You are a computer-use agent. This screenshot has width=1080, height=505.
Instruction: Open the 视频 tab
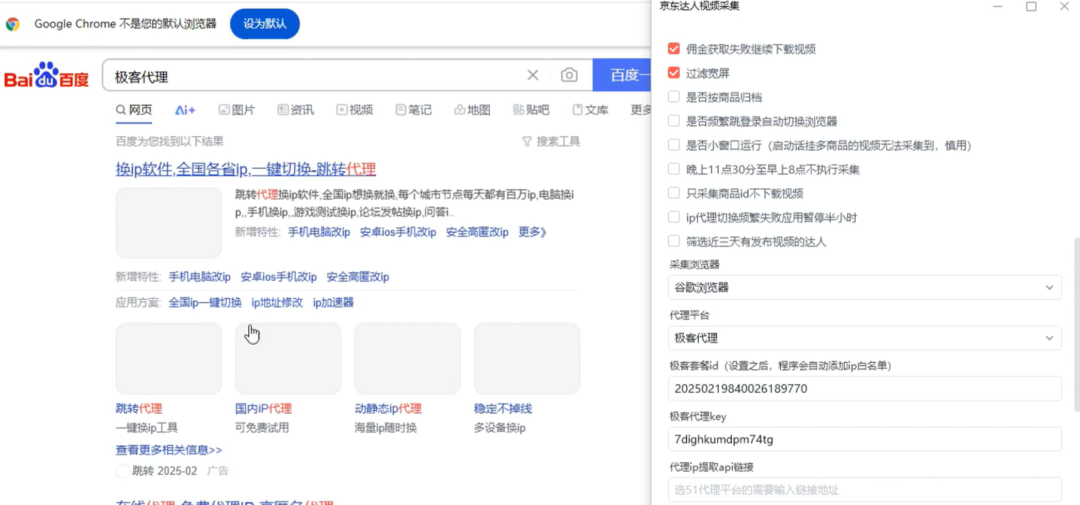point(355,110)
